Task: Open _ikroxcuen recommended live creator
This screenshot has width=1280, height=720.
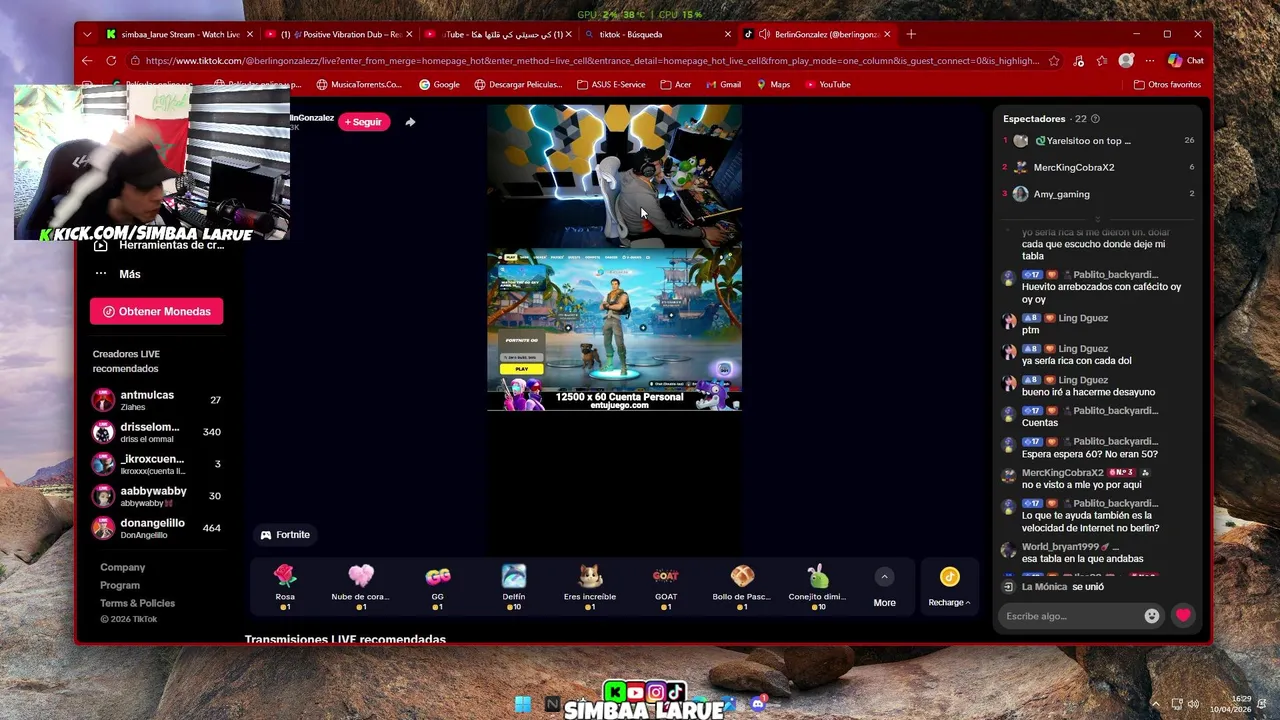Action: [x=157, y=464]
